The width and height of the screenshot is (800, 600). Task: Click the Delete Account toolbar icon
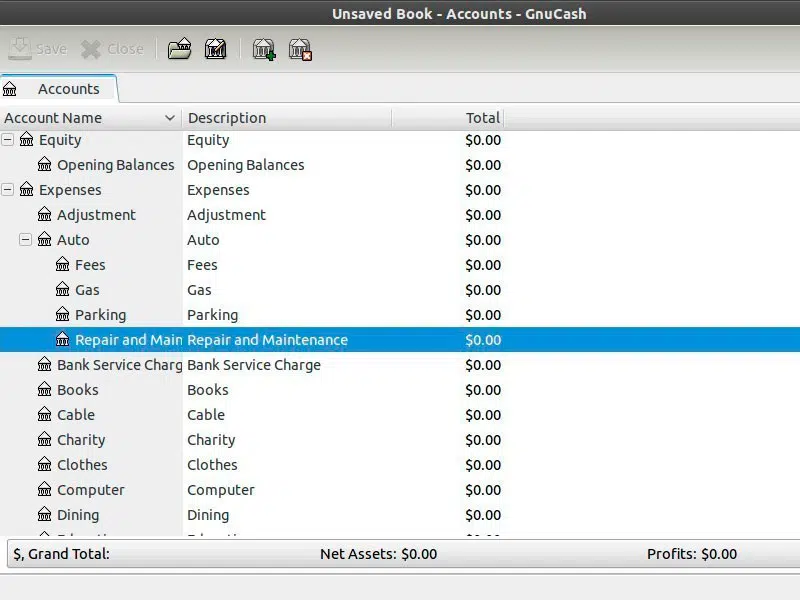pyautogui.click(x=300, y=49)
